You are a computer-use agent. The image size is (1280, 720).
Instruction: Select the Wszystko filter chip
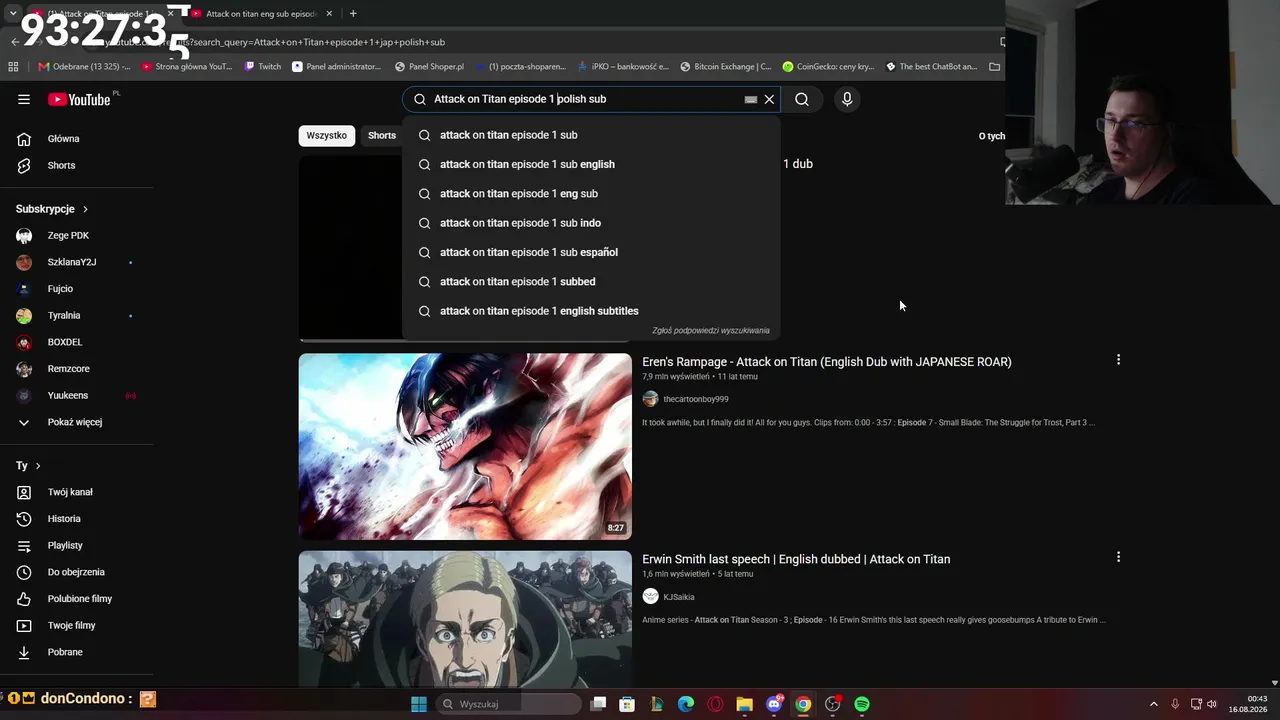pos(327,136)
